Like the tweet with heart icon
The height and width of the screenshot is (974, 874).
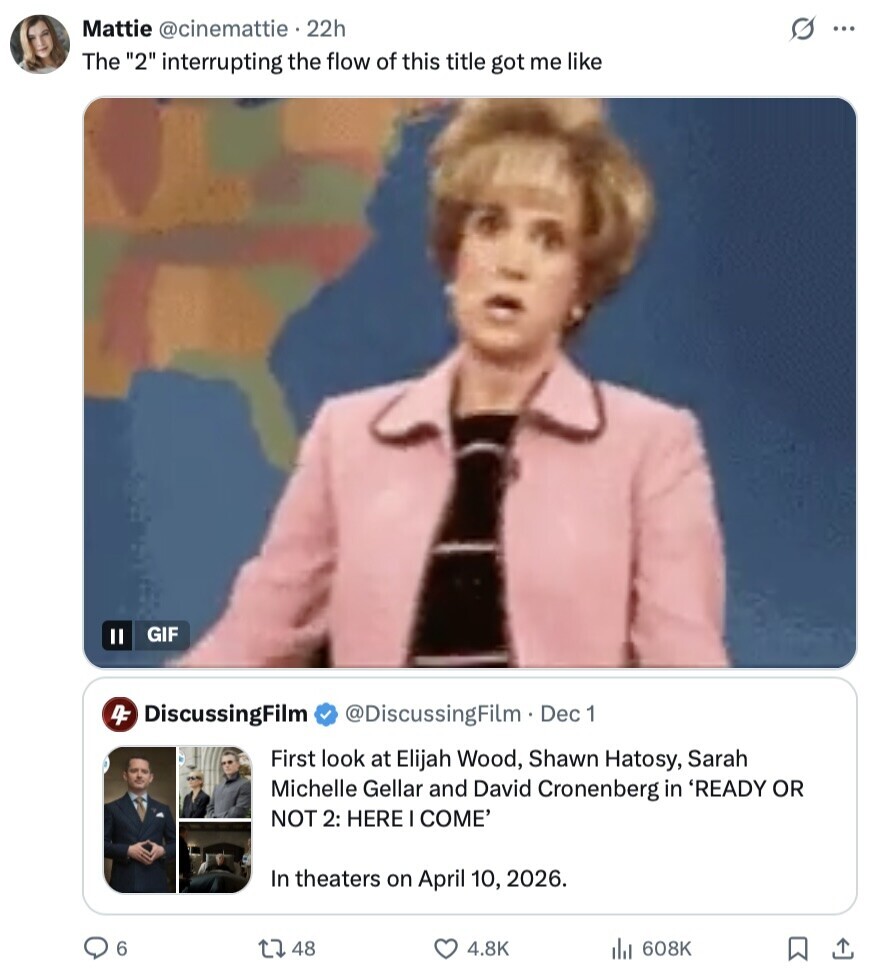pyautogui.click(x=445, y=948)
